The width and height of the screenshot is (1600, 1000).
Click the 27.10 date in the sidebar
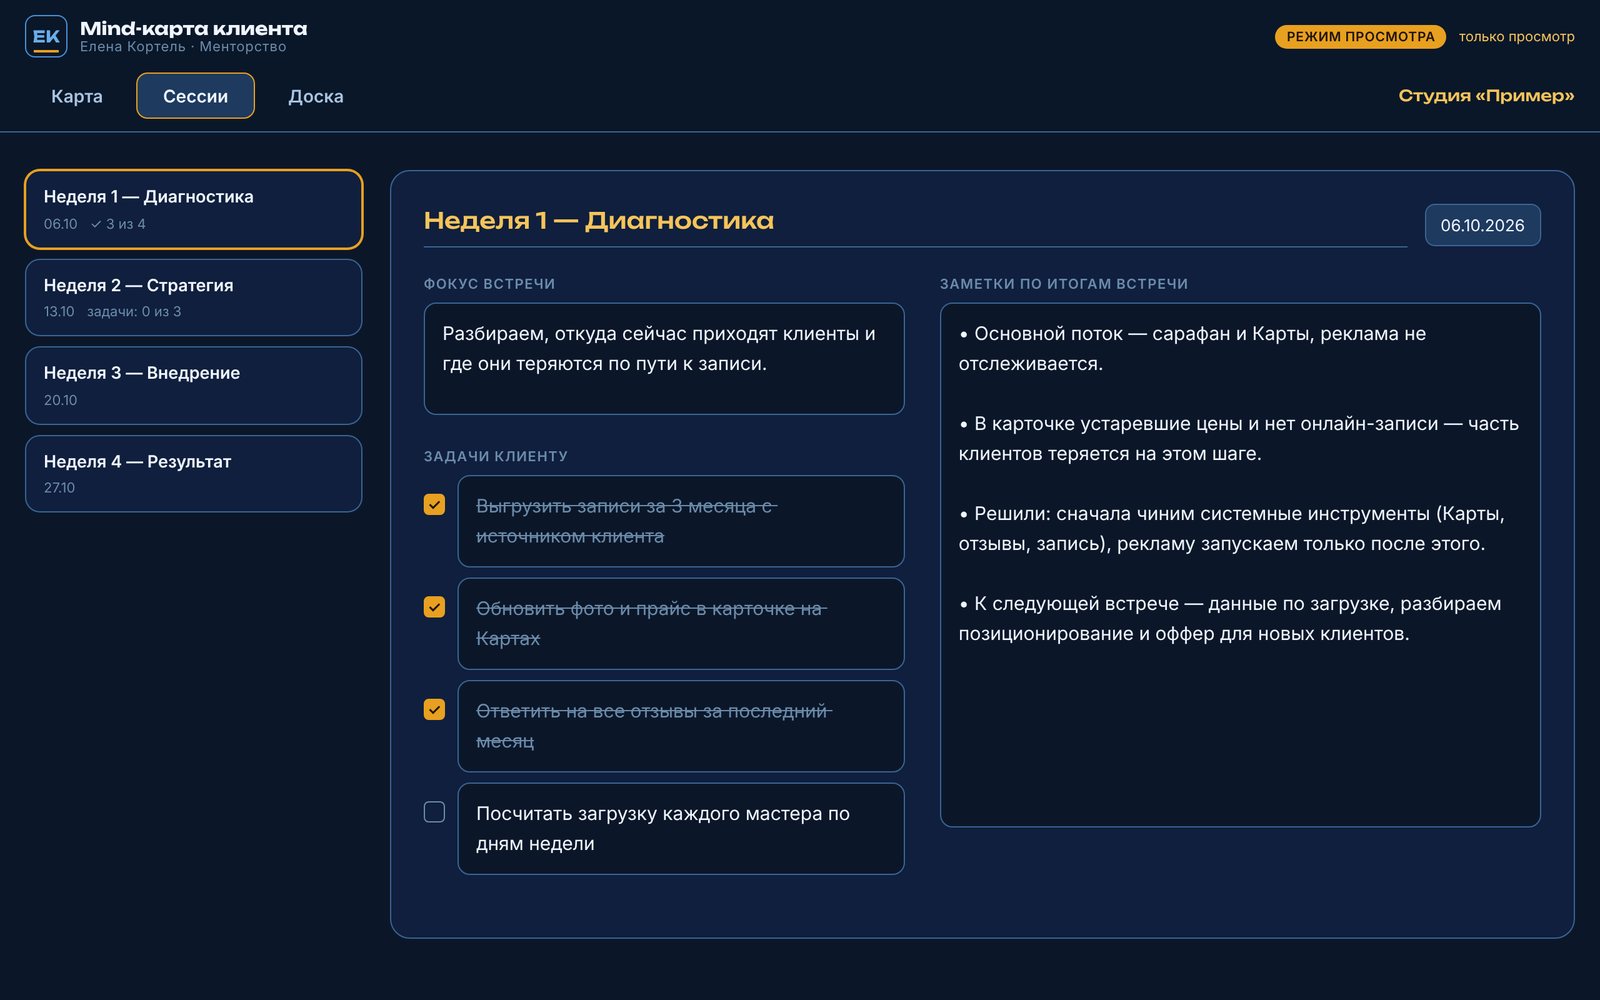pos(59,488)
